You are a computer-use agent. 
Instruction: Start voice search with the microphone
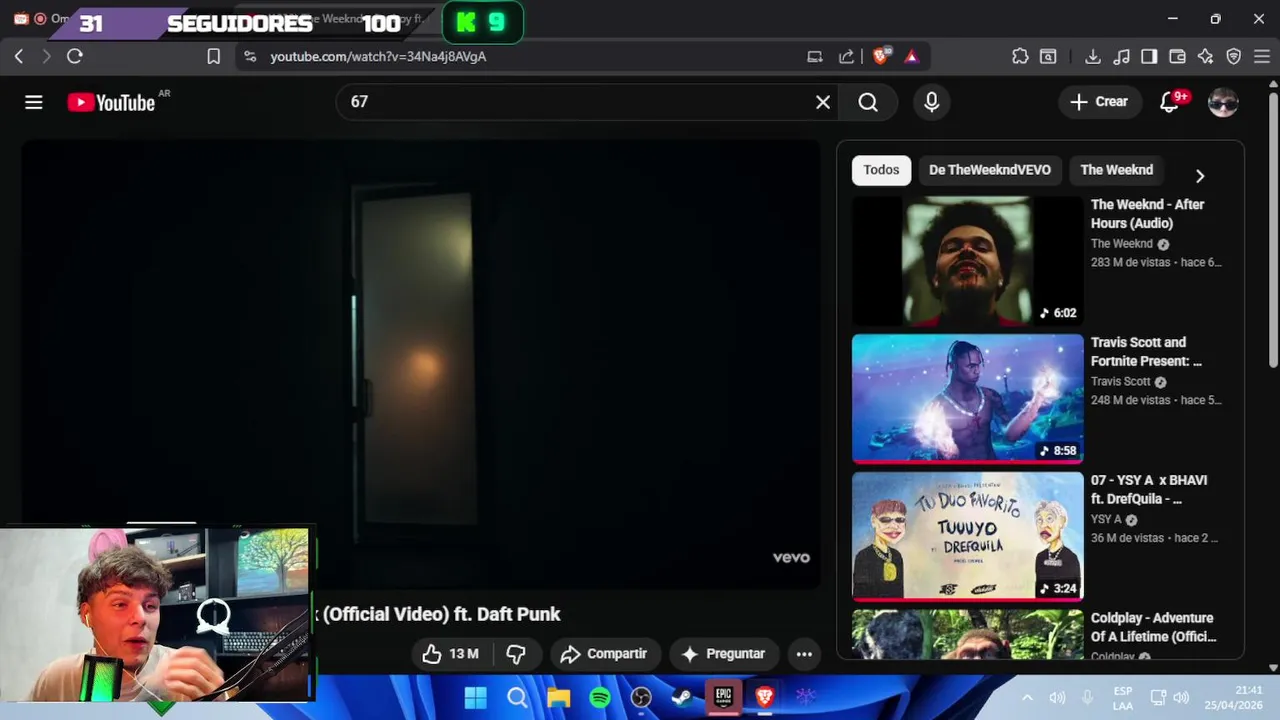click(932, 102)
